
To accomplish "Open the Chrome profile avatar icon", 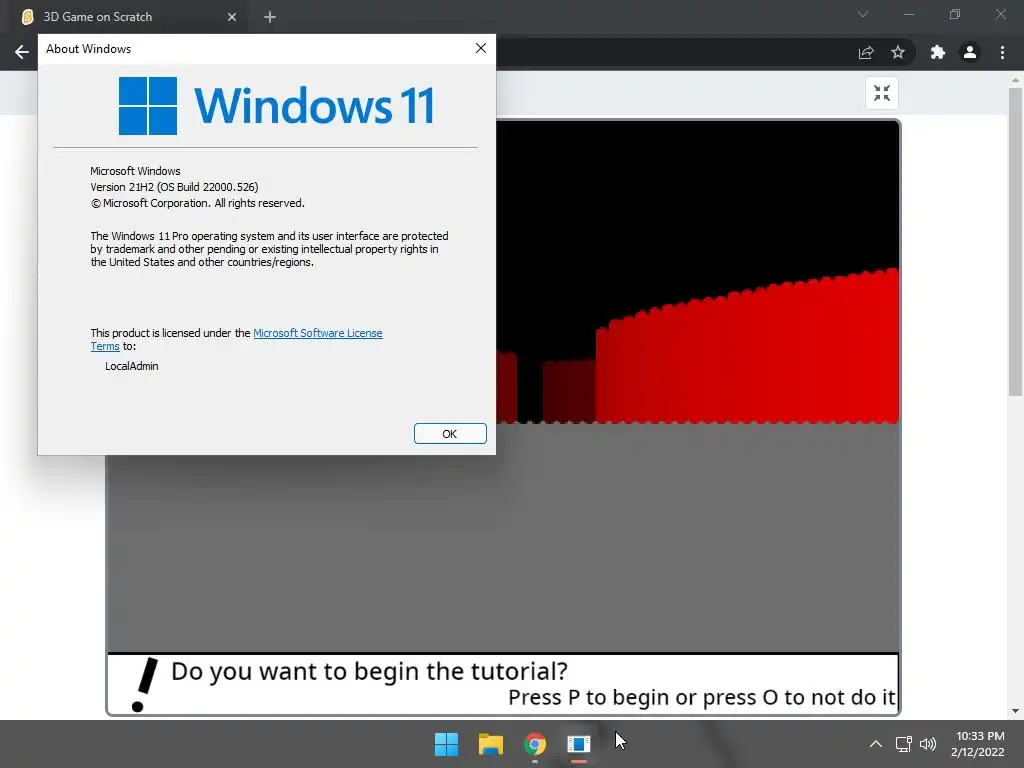I will click(x=970, y=52).
